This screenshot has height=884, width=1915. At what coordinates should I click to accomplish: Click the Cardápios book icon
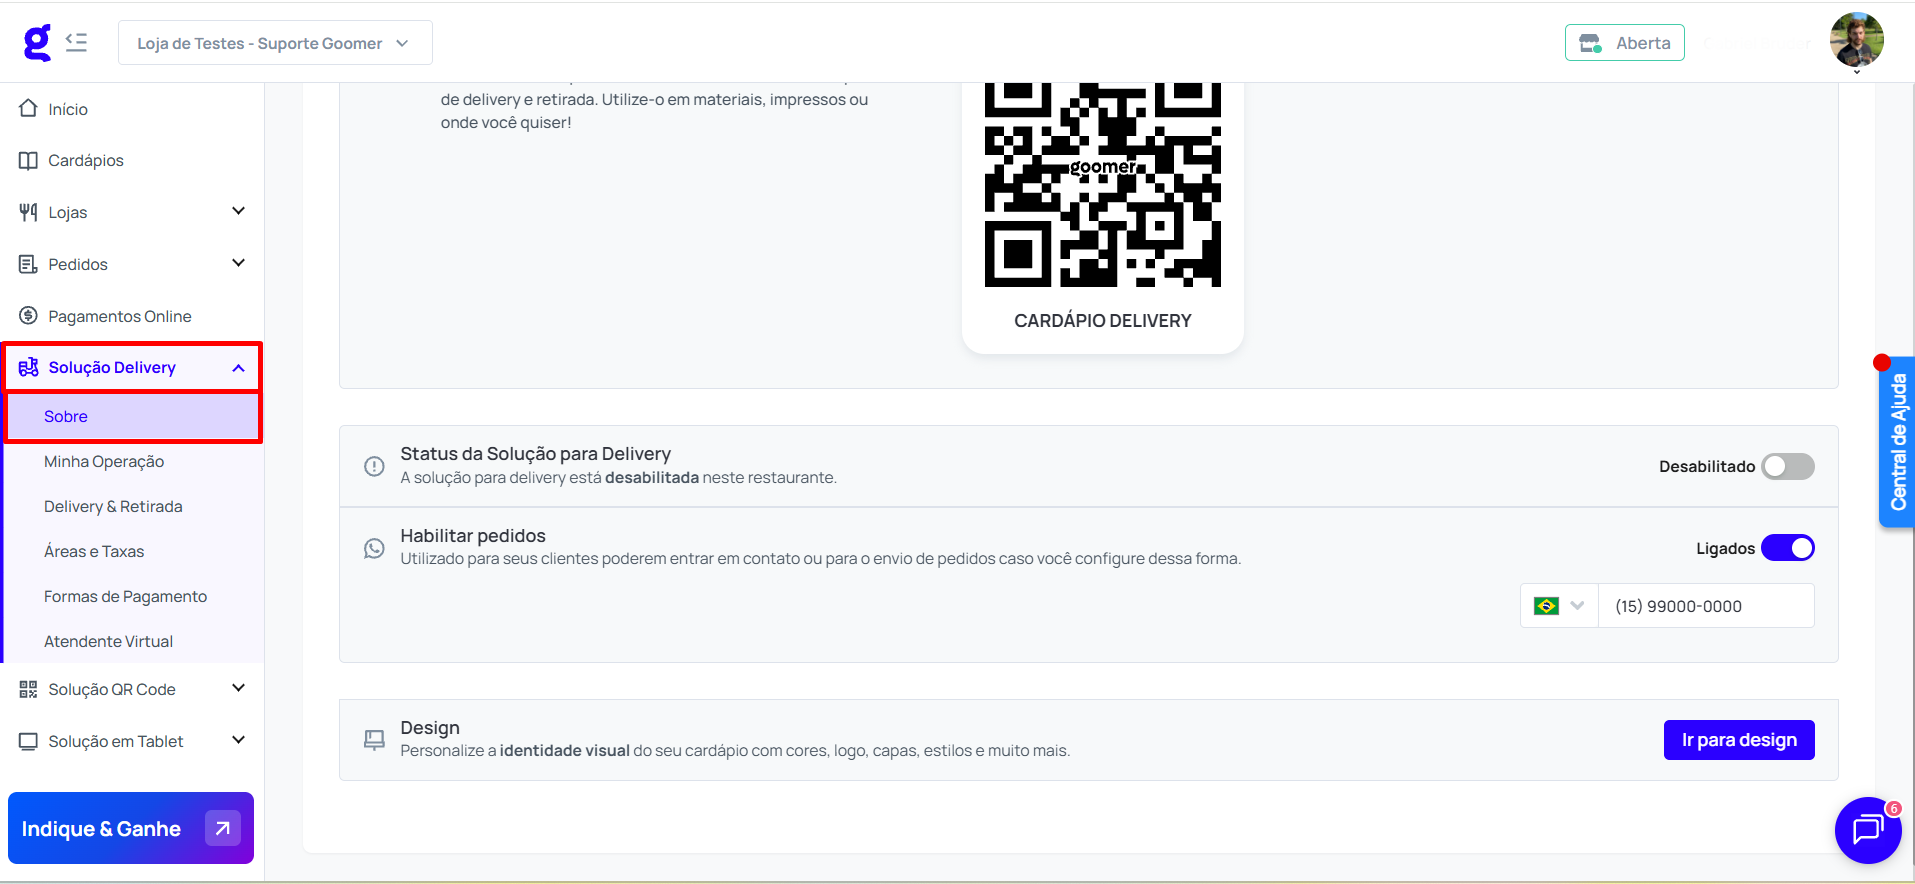pos(28,160)
